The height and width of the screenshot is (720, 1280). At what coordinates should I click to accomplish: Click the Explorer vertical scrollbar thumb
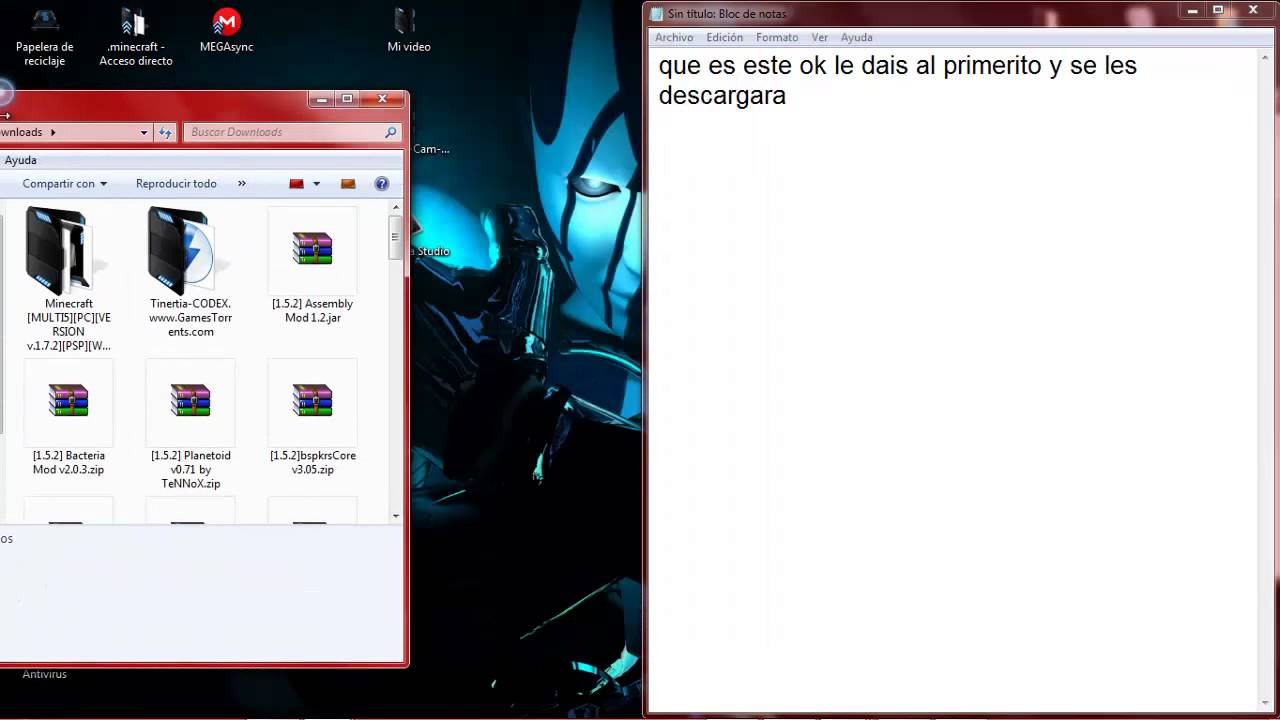(x=395, y=237)
